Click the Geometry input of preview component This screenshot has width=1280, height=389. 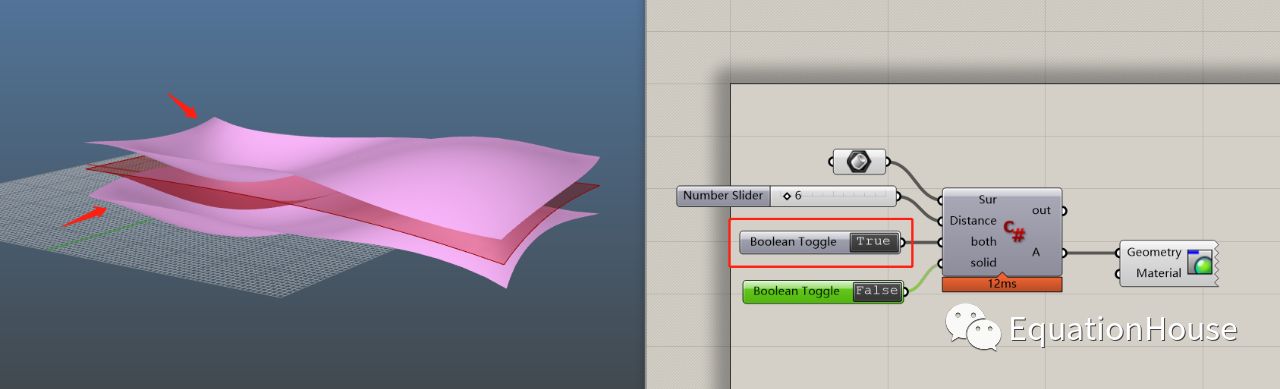(1153, 252)
